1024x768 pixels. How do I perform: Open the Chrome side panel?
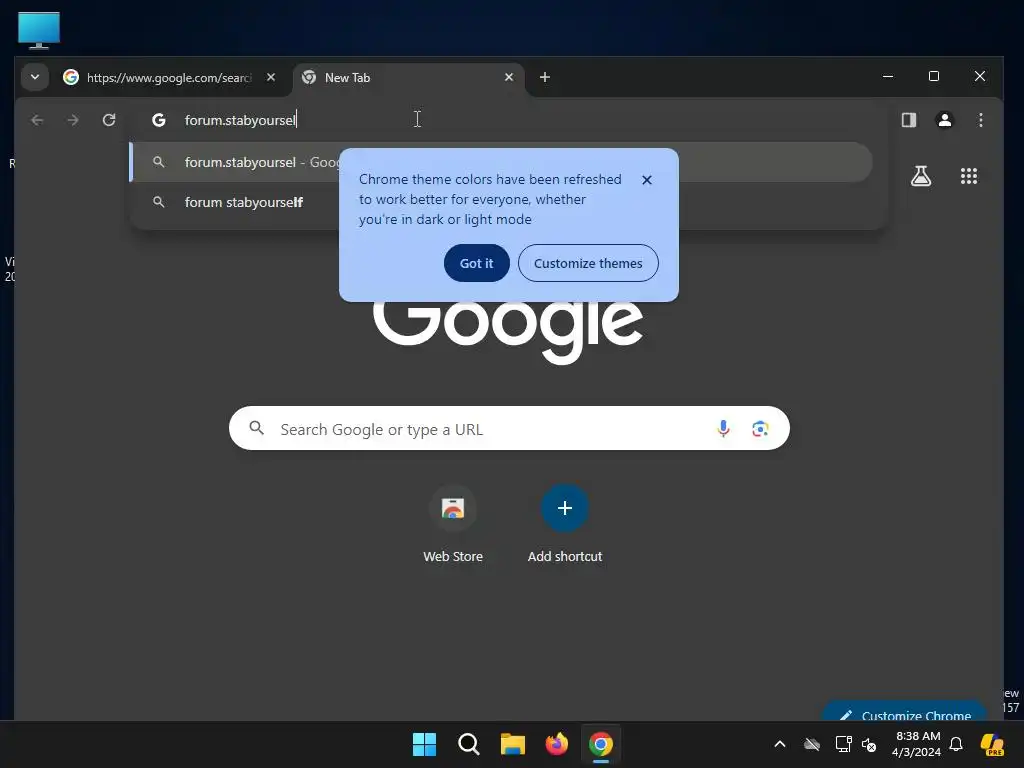point(908,120)
